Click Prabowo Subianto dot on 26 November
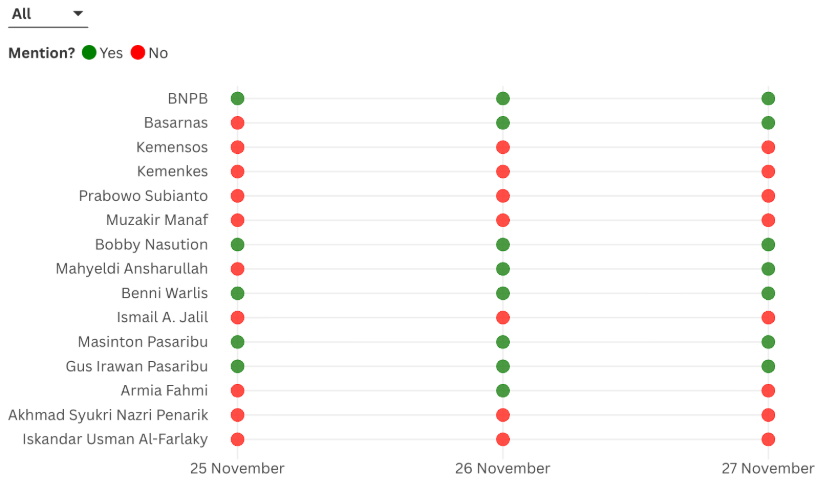Screen dimensions: 828x487 503,196
